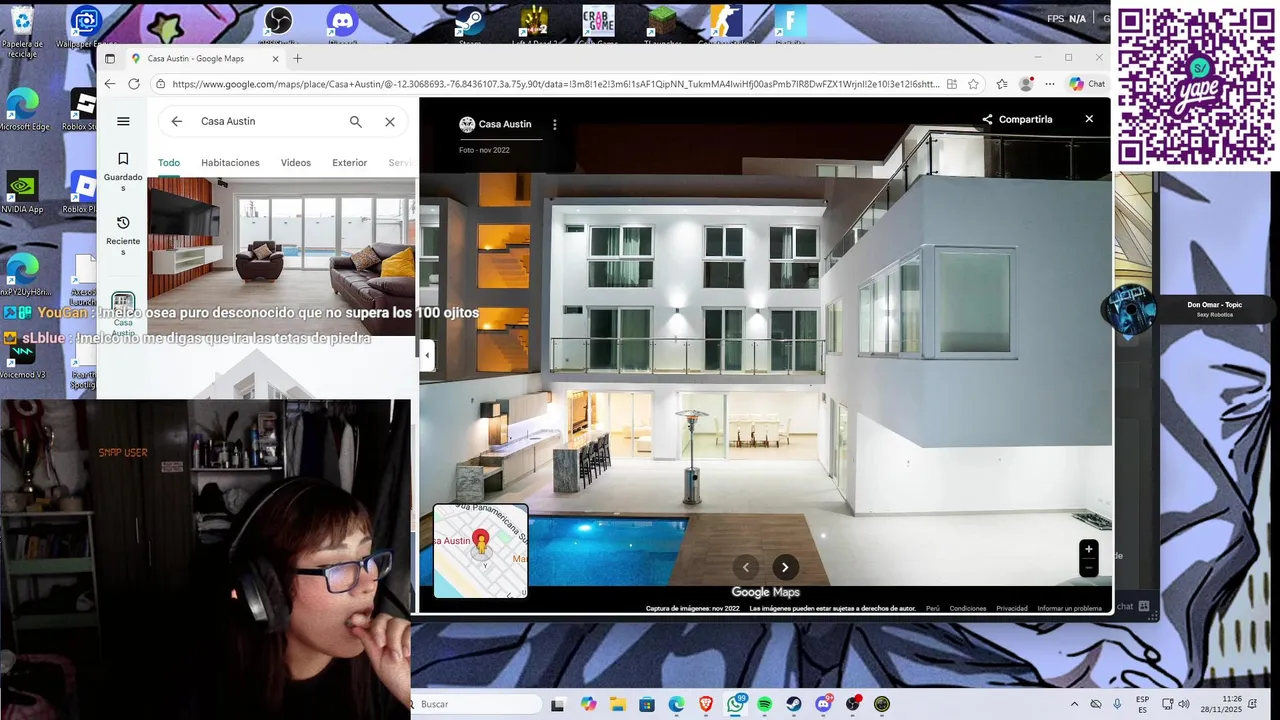This screenshot has height=720, width=1280.
Task: Click the Perú footer link
Action: pos(933,608)
